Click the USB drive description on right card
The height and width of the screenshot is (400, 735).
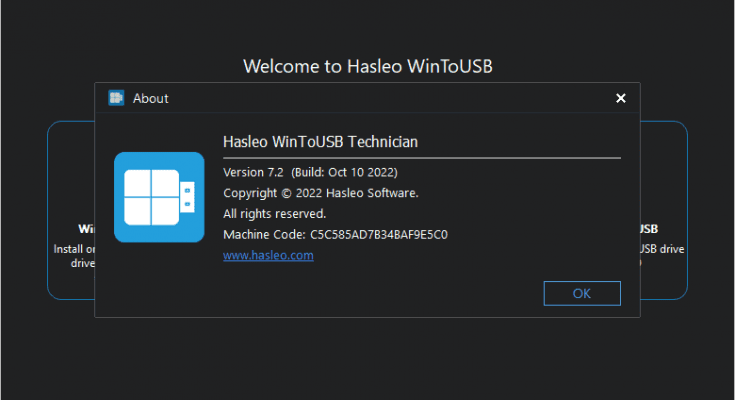point(663,248)
